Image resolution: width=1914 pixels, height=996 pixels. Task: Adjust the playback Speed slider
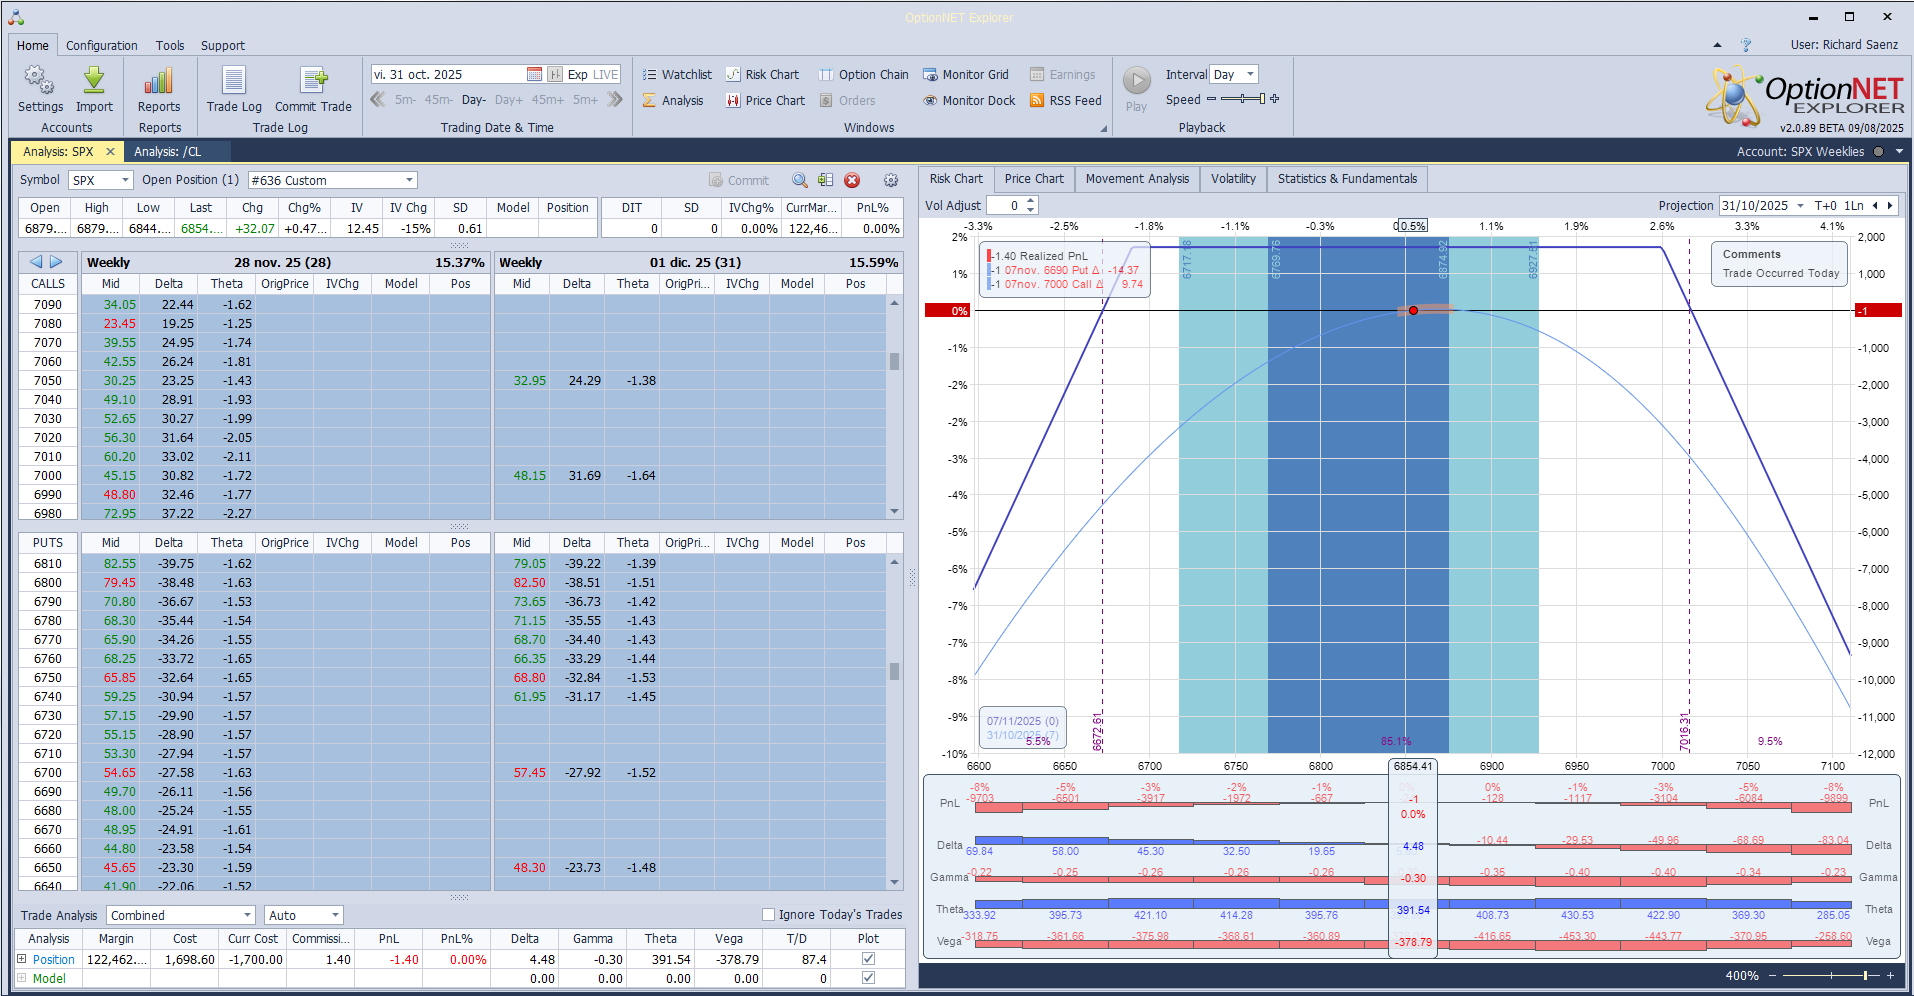pyautogui.click(x=1243, y=99)
